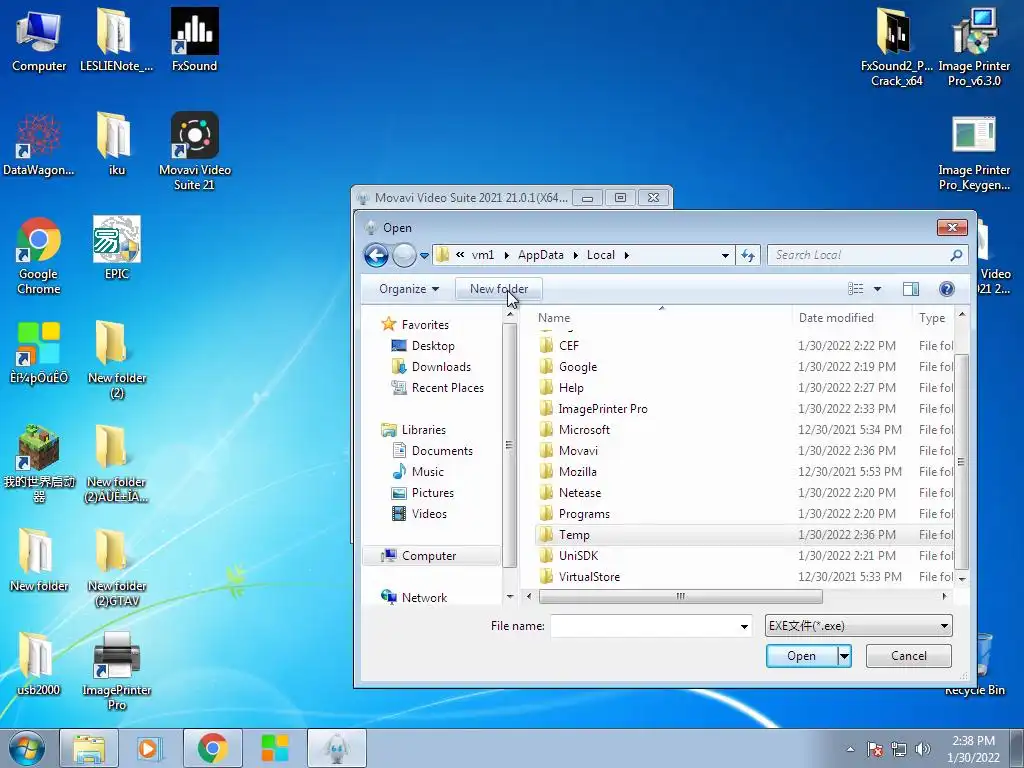Show hidden system tray icons

[x=850, y=749]
